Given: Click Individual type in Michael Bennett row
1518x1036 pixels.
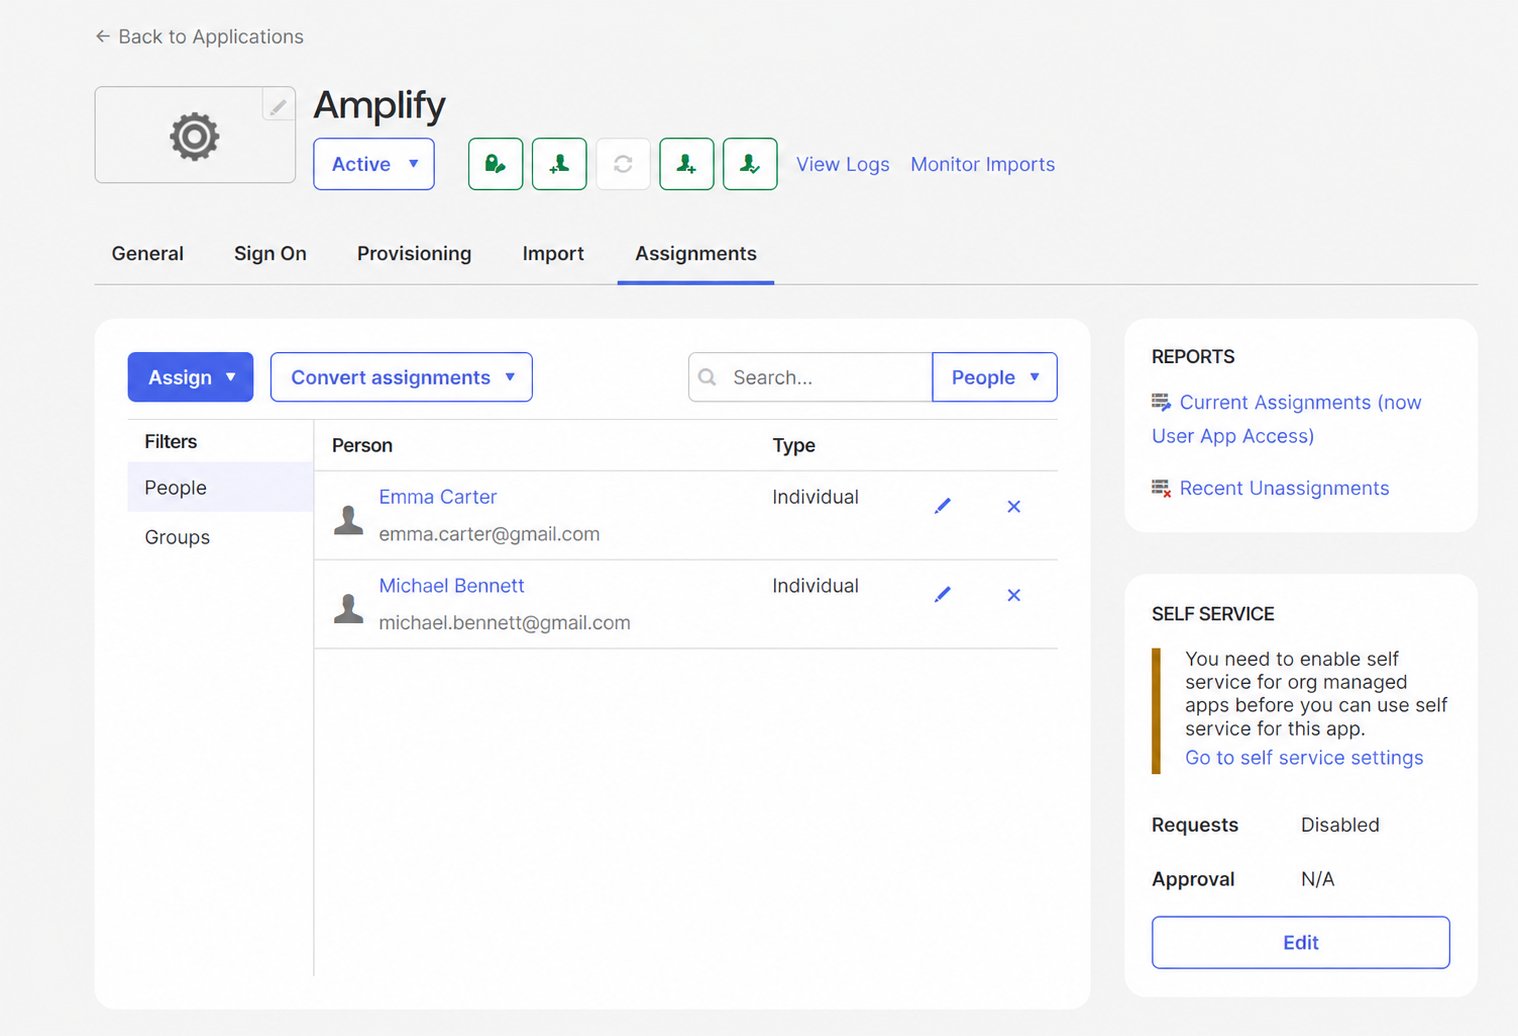Looking at the screenshot, I should pyautogui.click(x=815, y=586).
